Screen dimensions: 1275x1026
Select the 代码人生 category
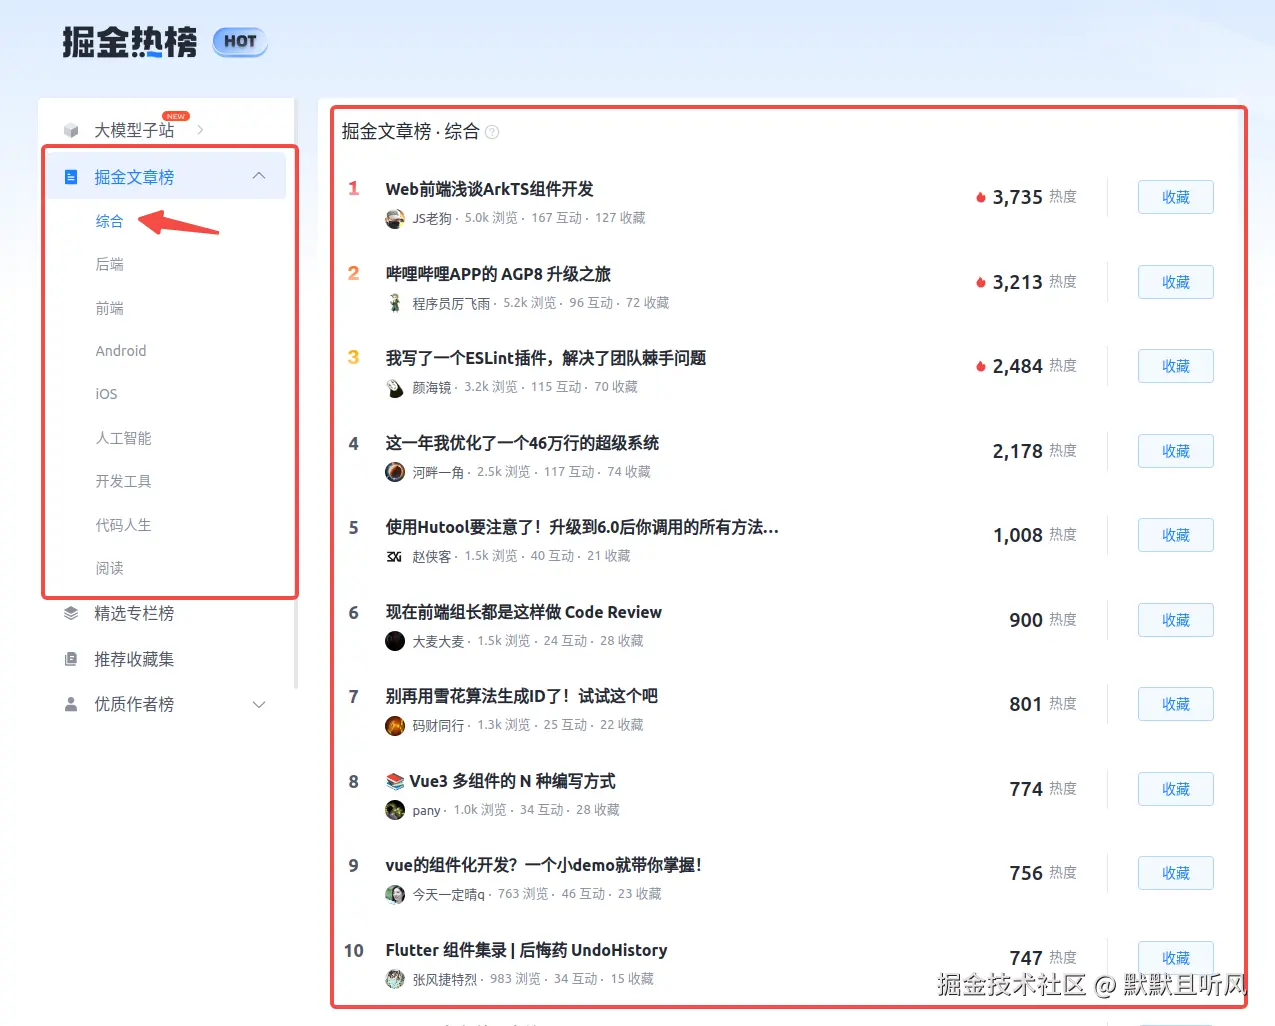pyautogui.click(x=124, y=525)
